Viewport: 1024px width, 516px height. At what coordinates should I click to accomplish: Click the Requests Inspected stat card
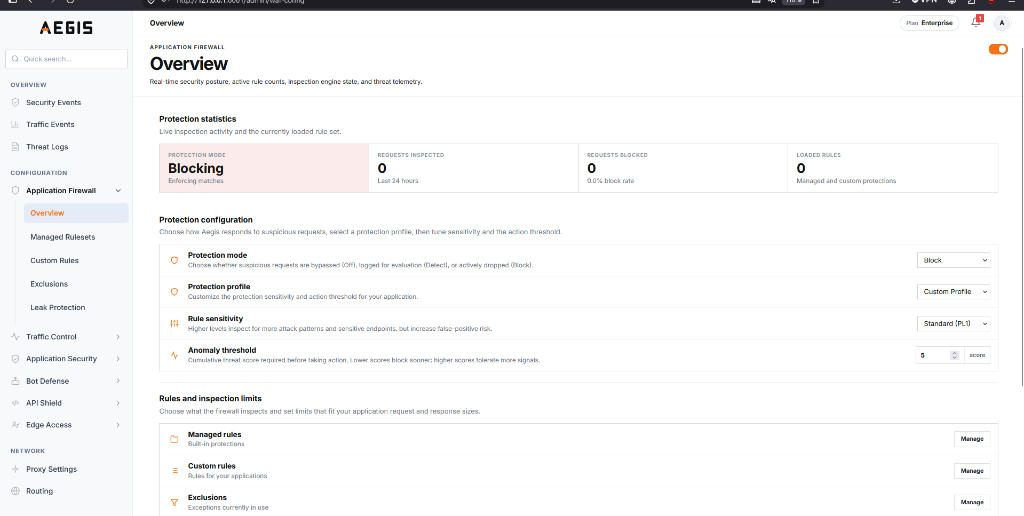[x=473, y=168]
